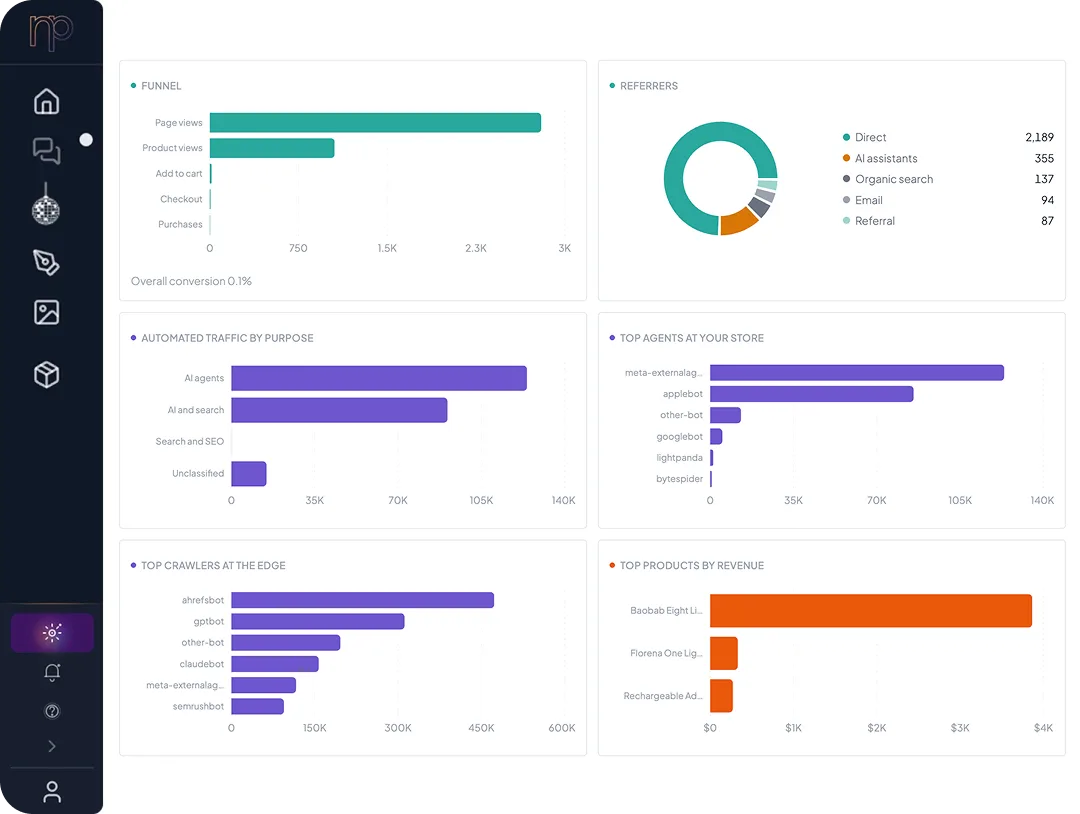Open the chat conversations icon
This screenshot has width=1080, height=814.
tap(47, 151)
